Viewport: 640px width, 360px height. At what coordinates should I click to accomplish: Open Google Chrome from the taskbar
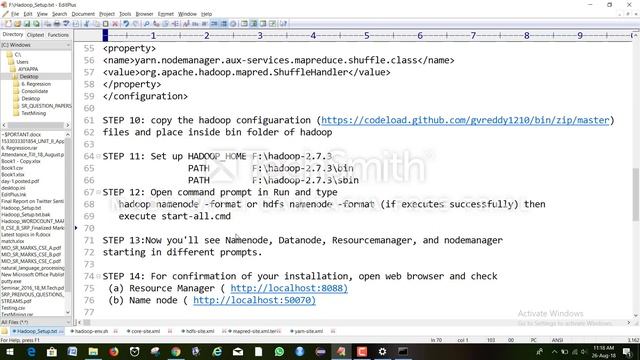click(x=176, y=351)
